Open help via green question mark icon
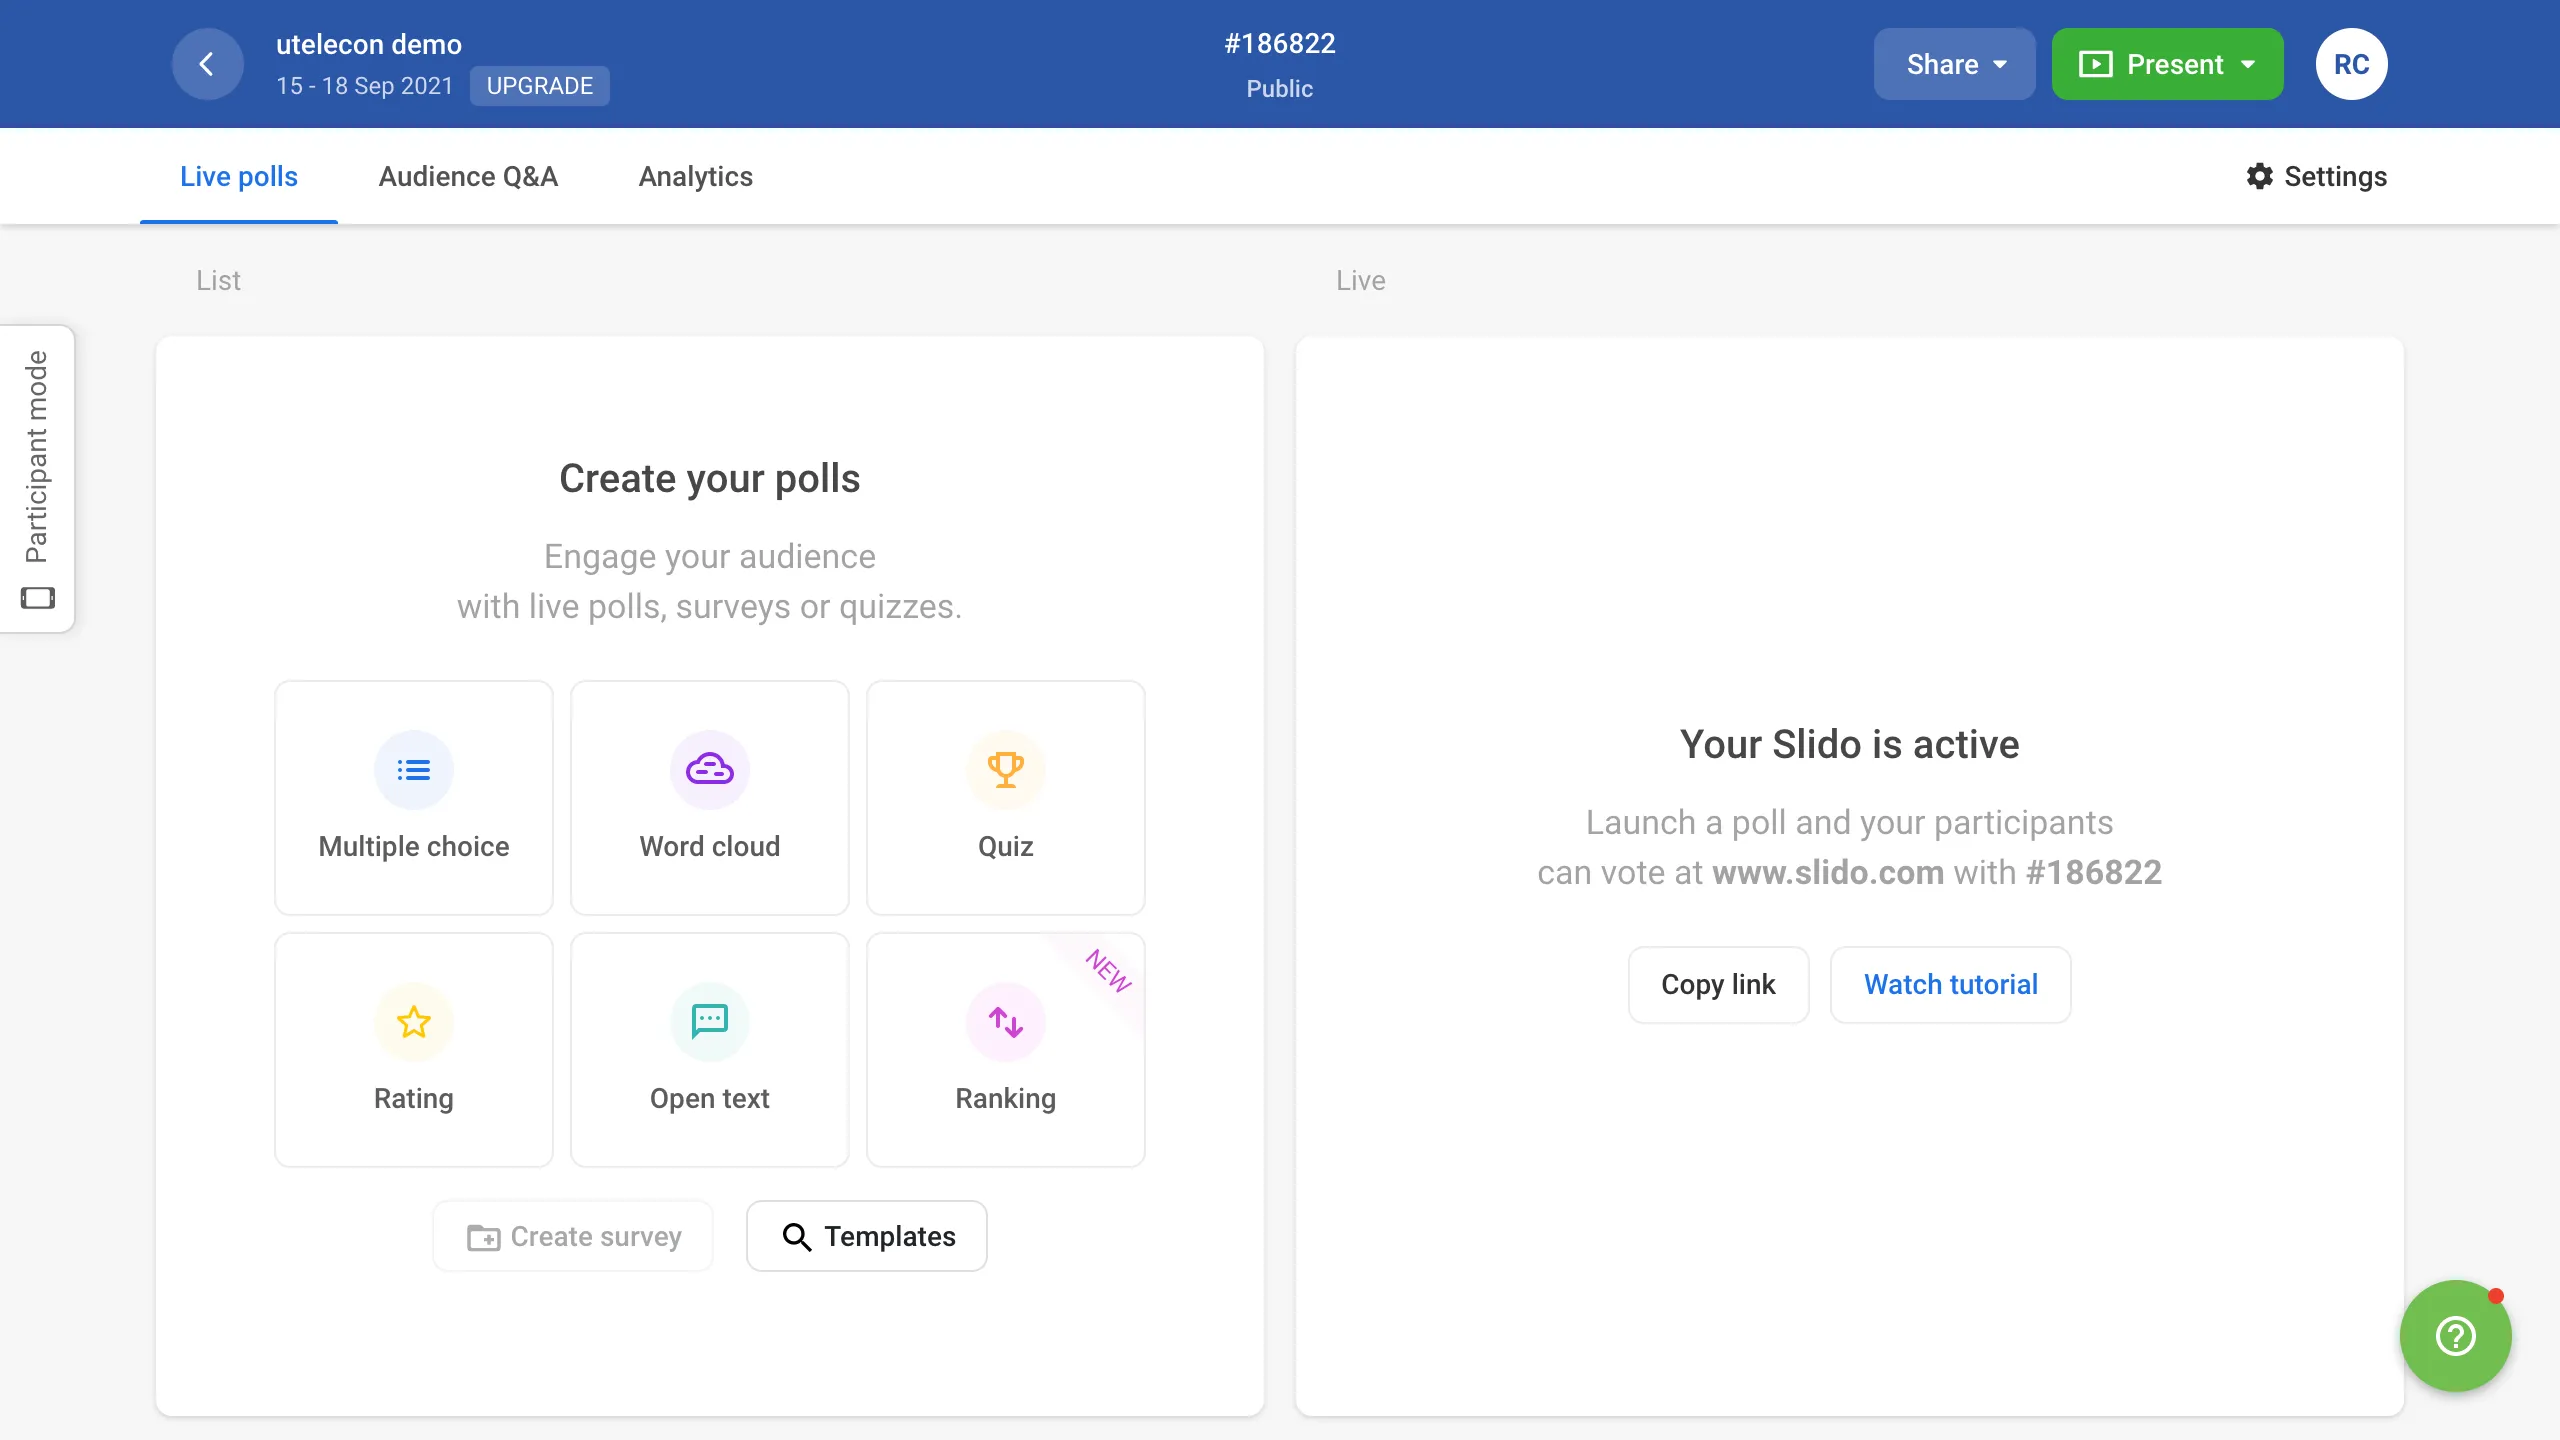The width and height of the screenshot is (2560, 1440). pyautogui.click(x=2455, y=1336)
